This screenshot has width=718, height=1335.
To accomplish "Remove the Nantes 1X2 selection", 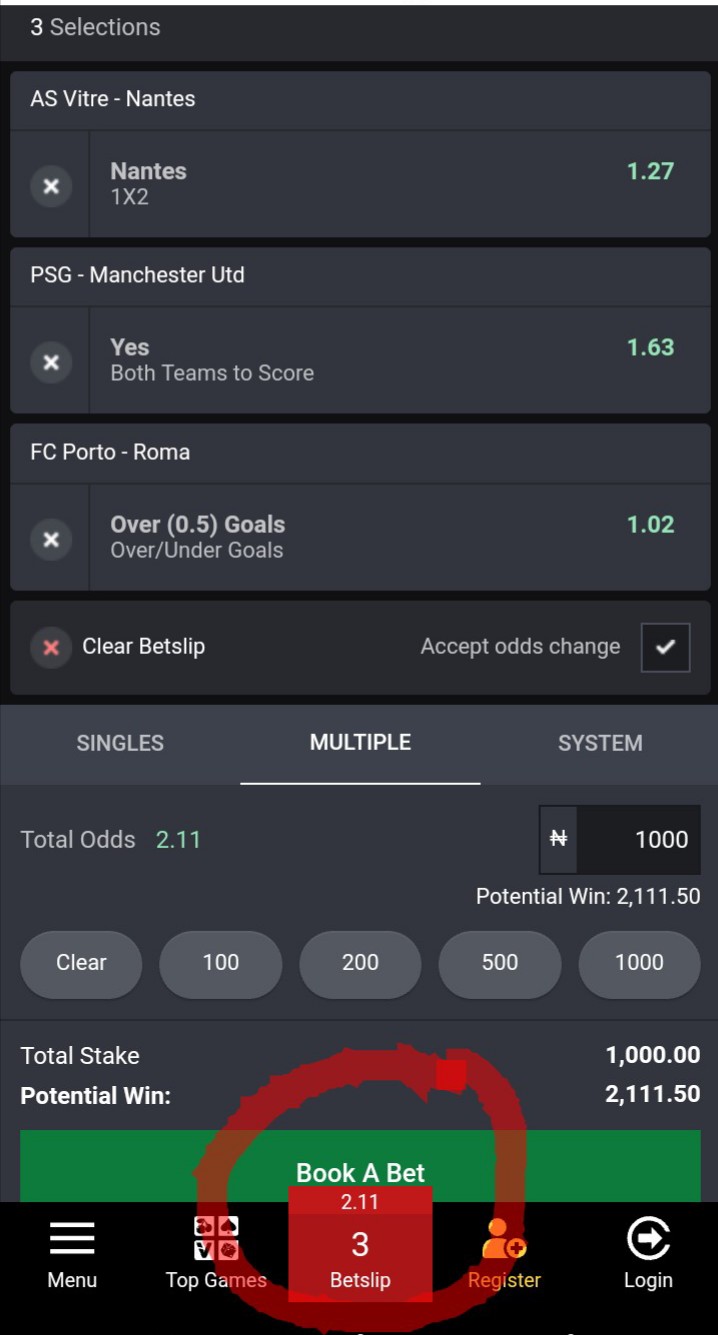I will (51, 185).
